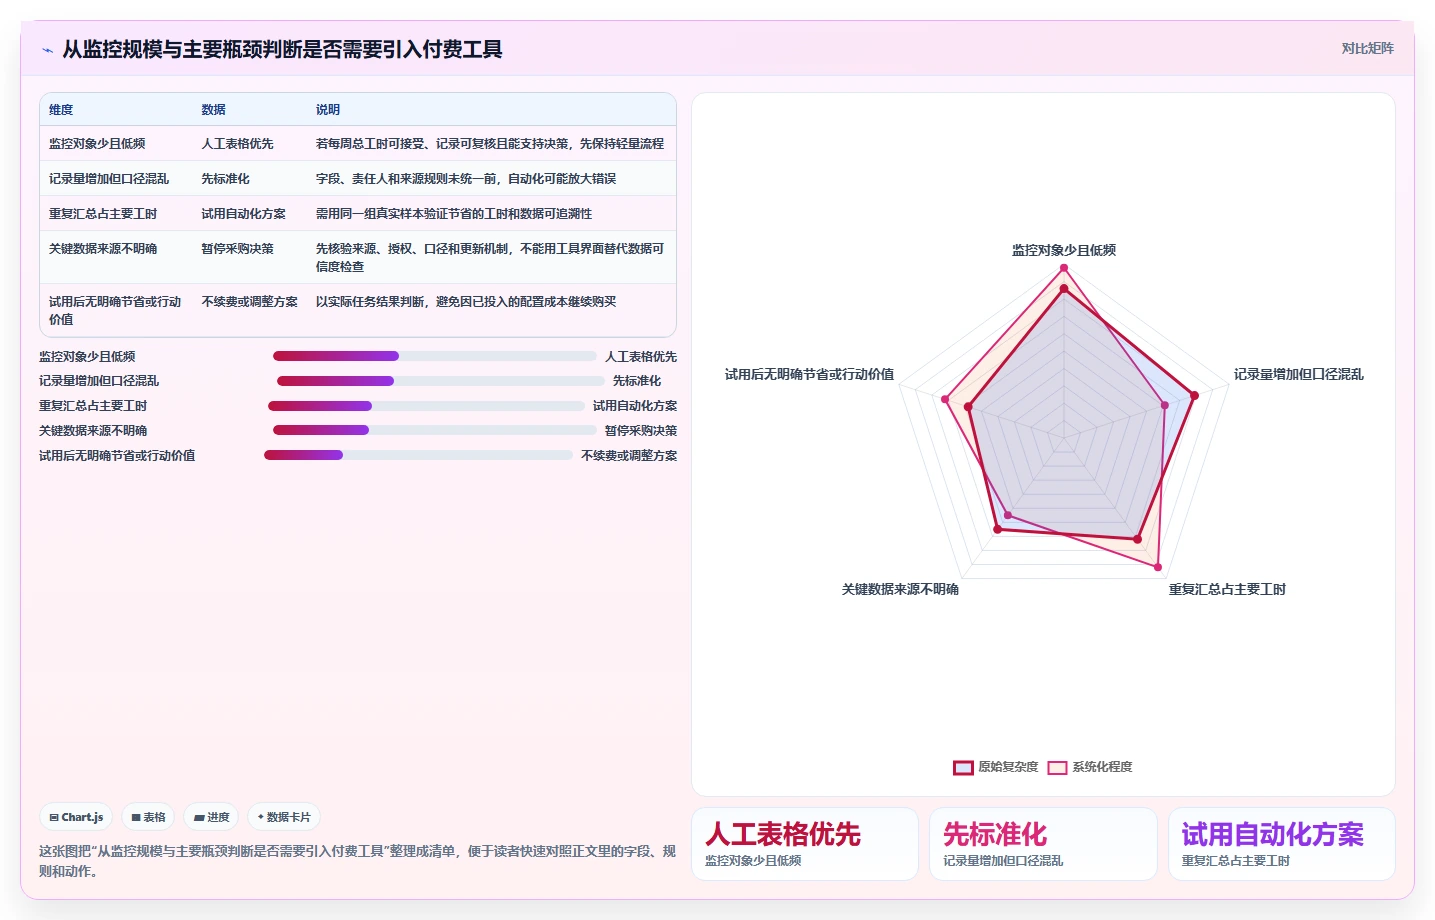Click progress label 不续费或调整方案 at bar end
This screenshot has height=920, width=1435.
pos(629,456)
